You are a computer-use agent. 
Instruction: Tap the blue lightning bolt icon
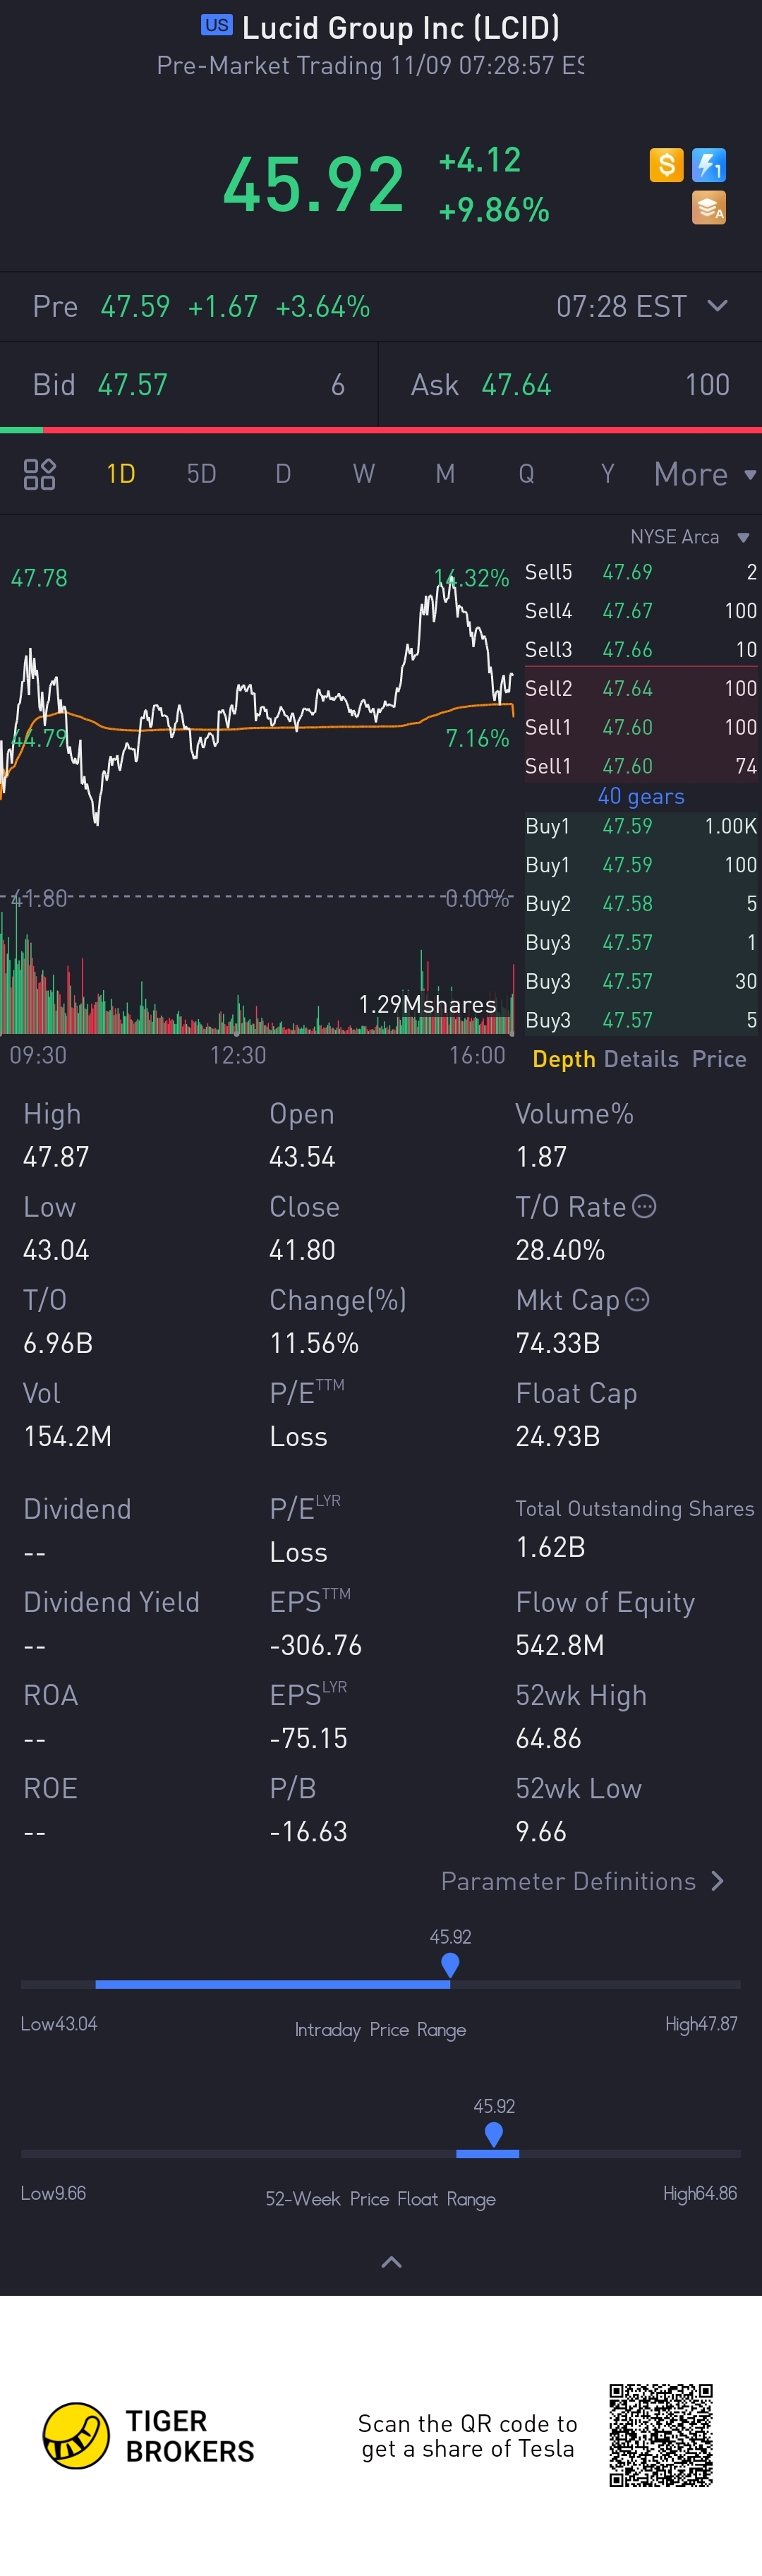tap(709, 165)
